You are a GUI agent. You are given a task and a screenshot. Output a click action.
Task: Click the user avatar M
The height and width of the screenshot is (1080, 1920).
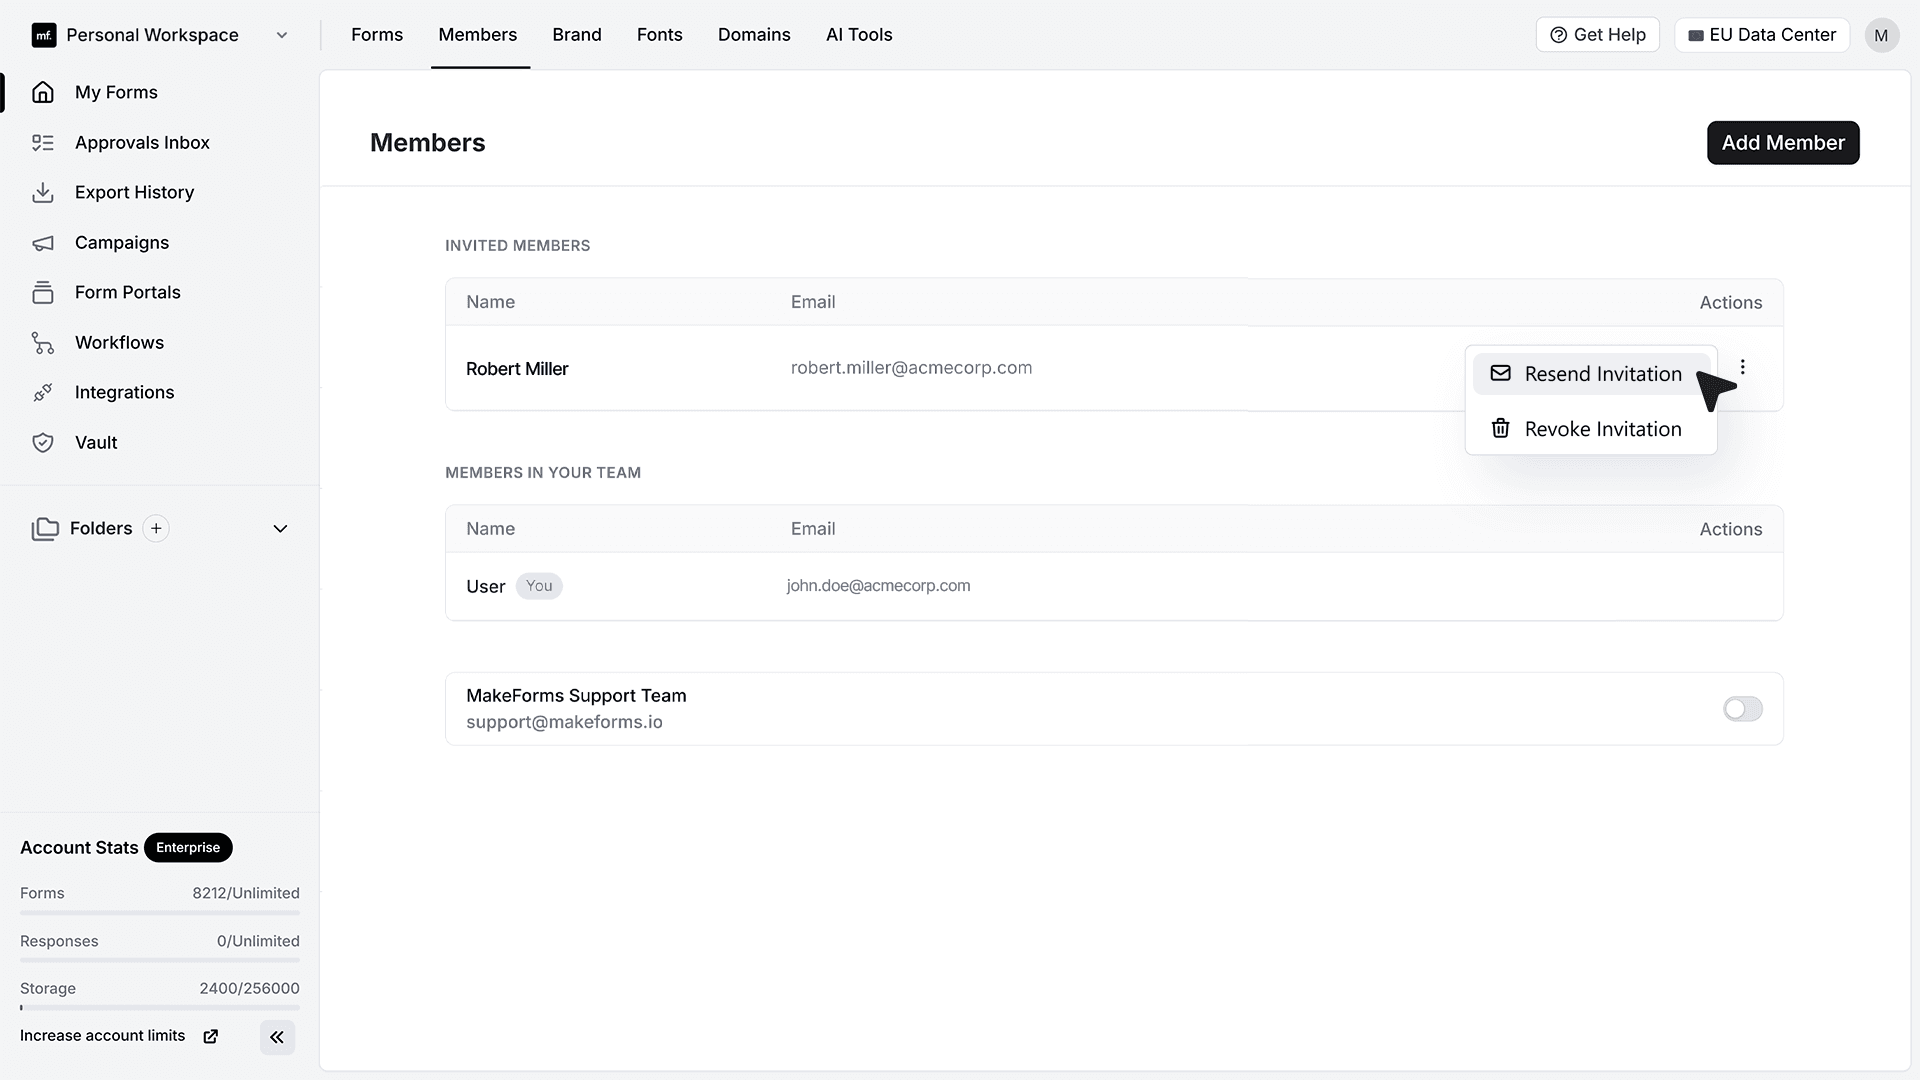pyautogui.click(x=1881, y=35)
